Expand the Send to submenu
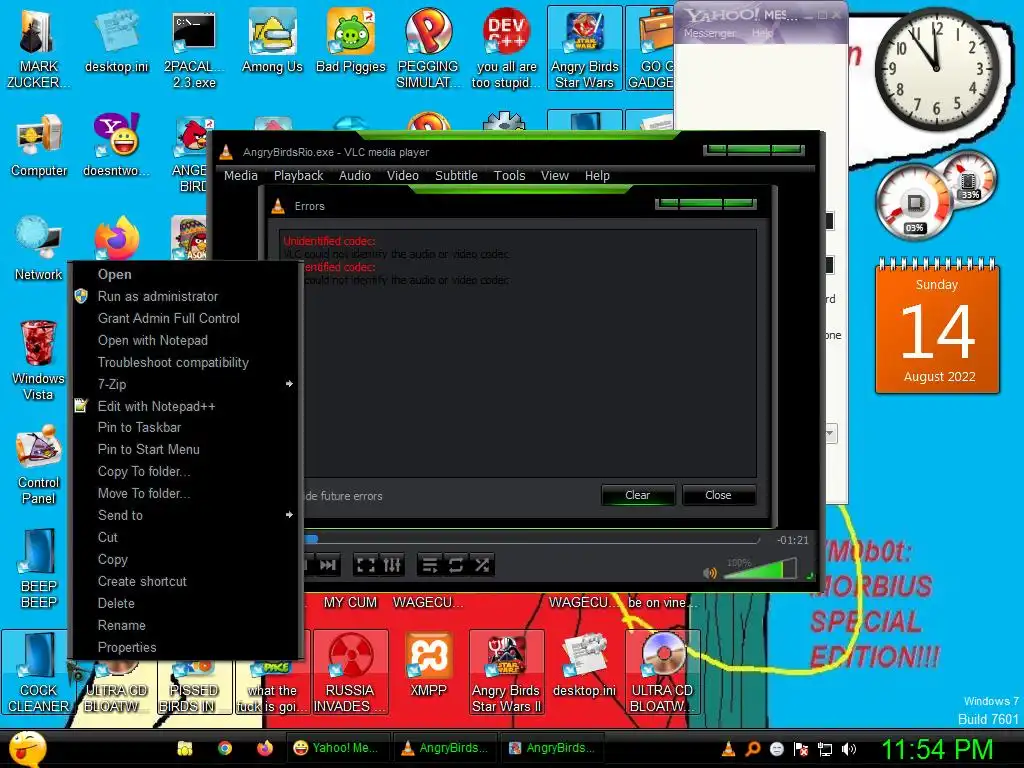Viewport: 1024px width, 768px height. (x=185, y=515)
